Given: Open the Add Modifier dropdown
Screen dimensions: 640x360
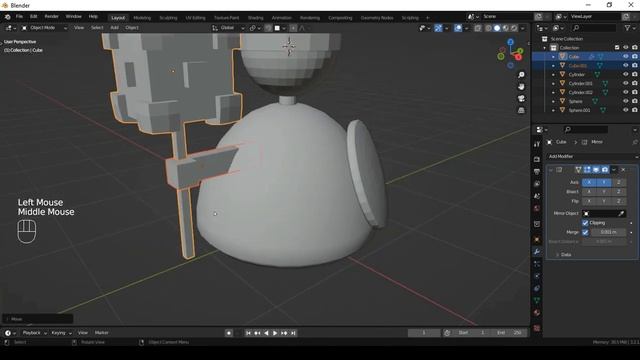Looking at the screenshot, I should coord(592,156).
